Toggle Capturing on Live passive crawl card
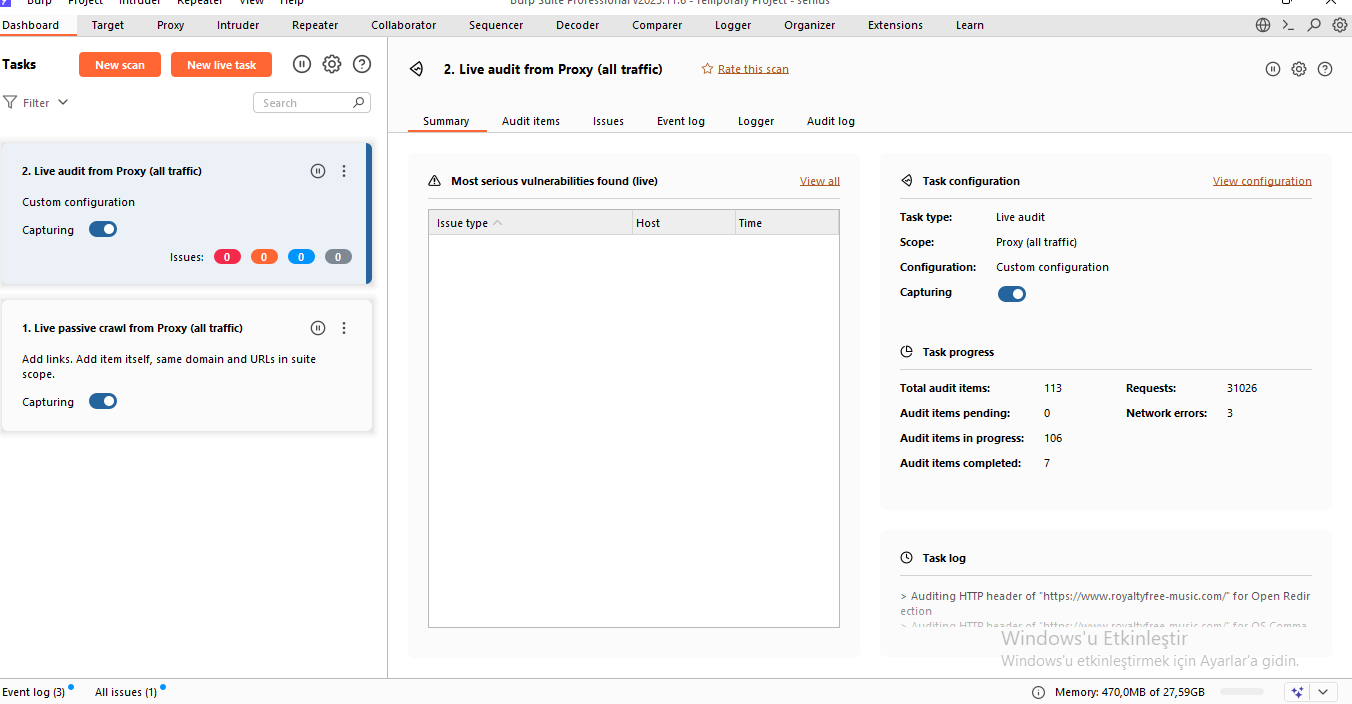 pyautogui.click(x=103, y=401)
